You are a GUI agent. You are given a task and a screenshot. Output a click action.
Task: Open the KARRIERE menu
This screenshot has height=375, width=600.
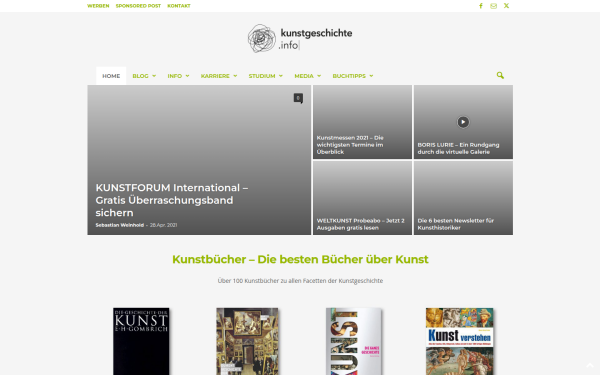point(219,76)
